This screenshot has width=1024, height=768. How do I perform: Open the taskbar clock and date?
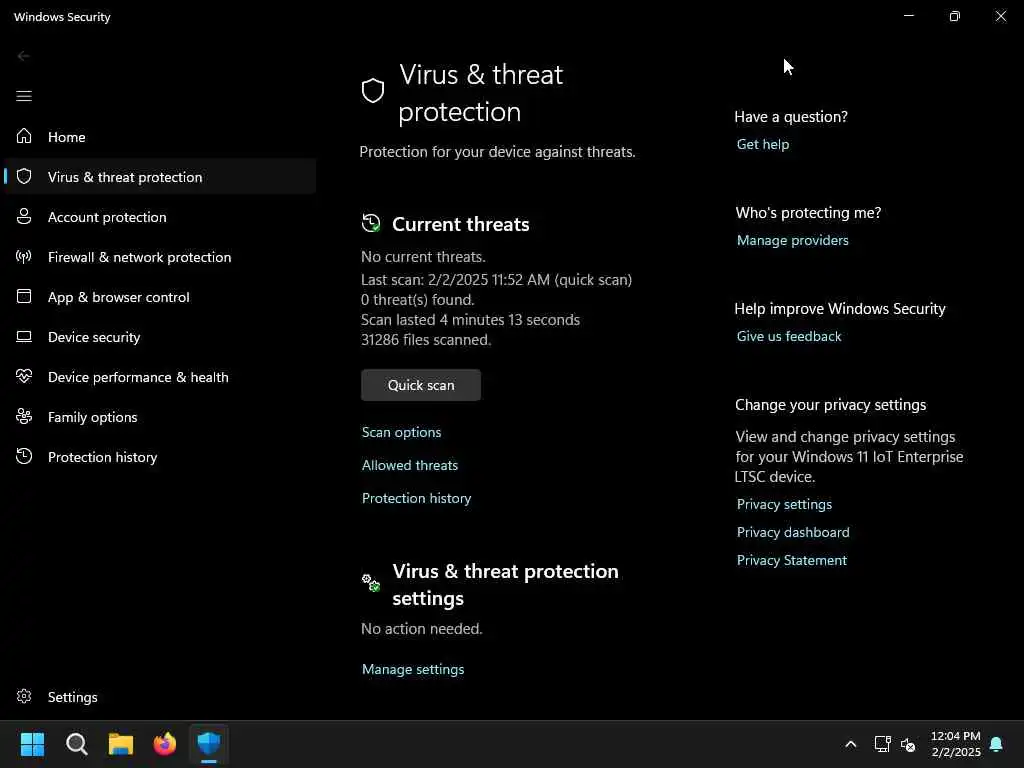(x=955, y=744)
